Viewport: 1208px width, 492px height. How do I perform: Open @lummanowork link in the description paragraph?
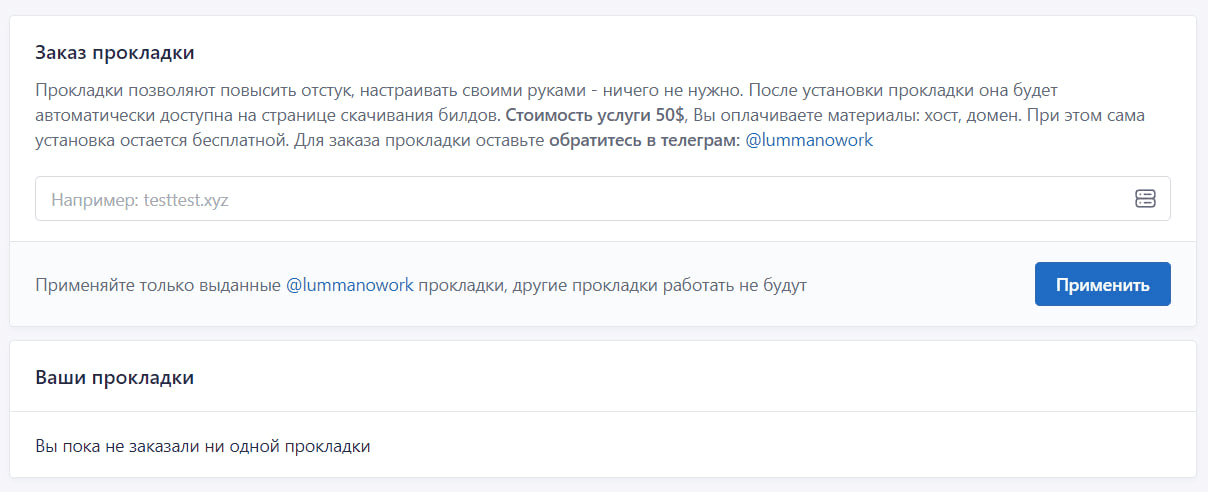[809, 141]
